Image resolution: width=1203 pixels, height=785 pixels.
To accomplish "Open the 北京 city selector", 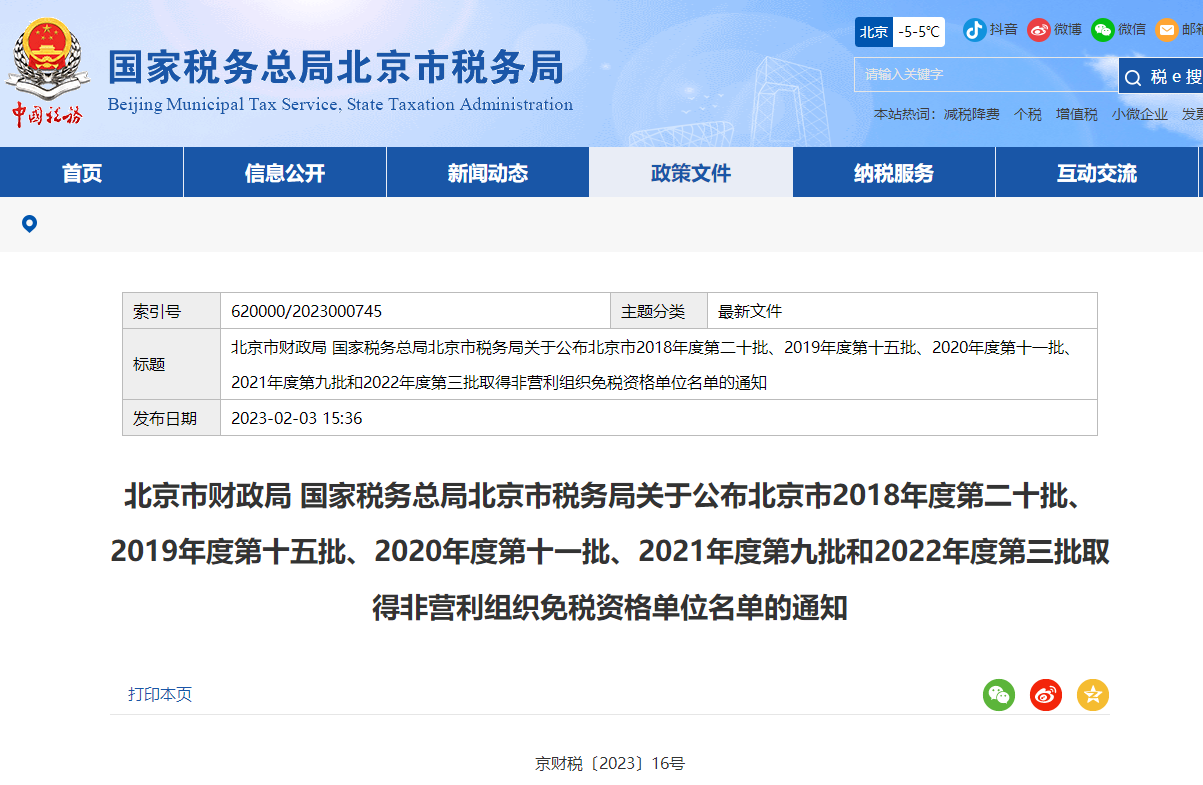I will tap(872, 32).
